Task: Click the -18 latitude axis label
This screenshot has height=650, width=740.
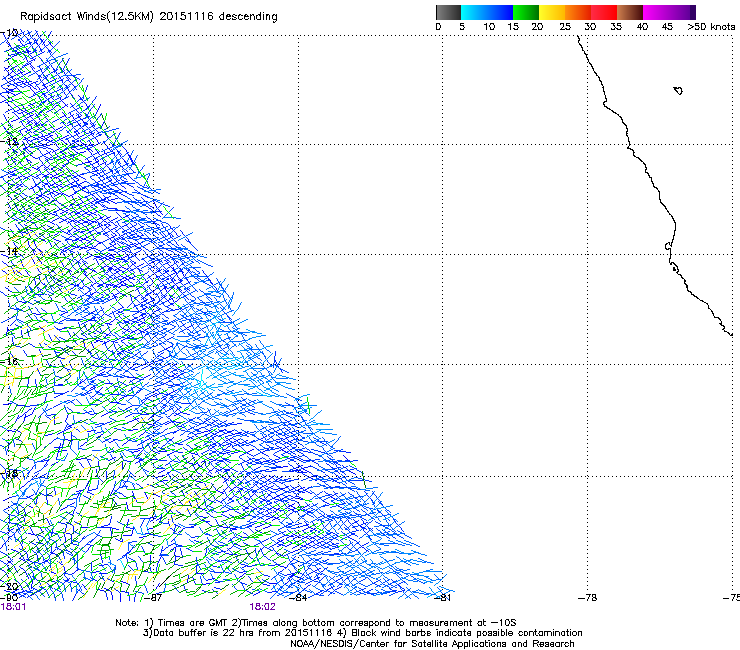Action: (x=9, y=473)
